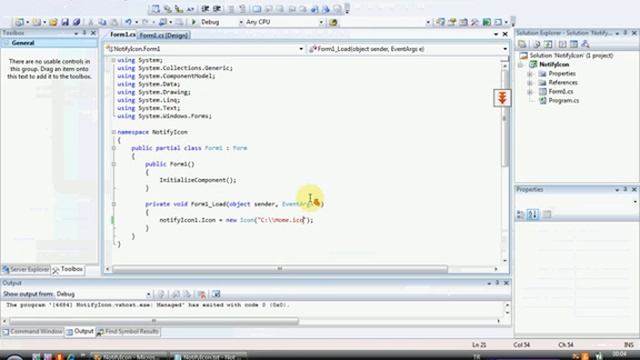Click the Undo arrow icon
The image size is (640, 360).
pos(128,22)
